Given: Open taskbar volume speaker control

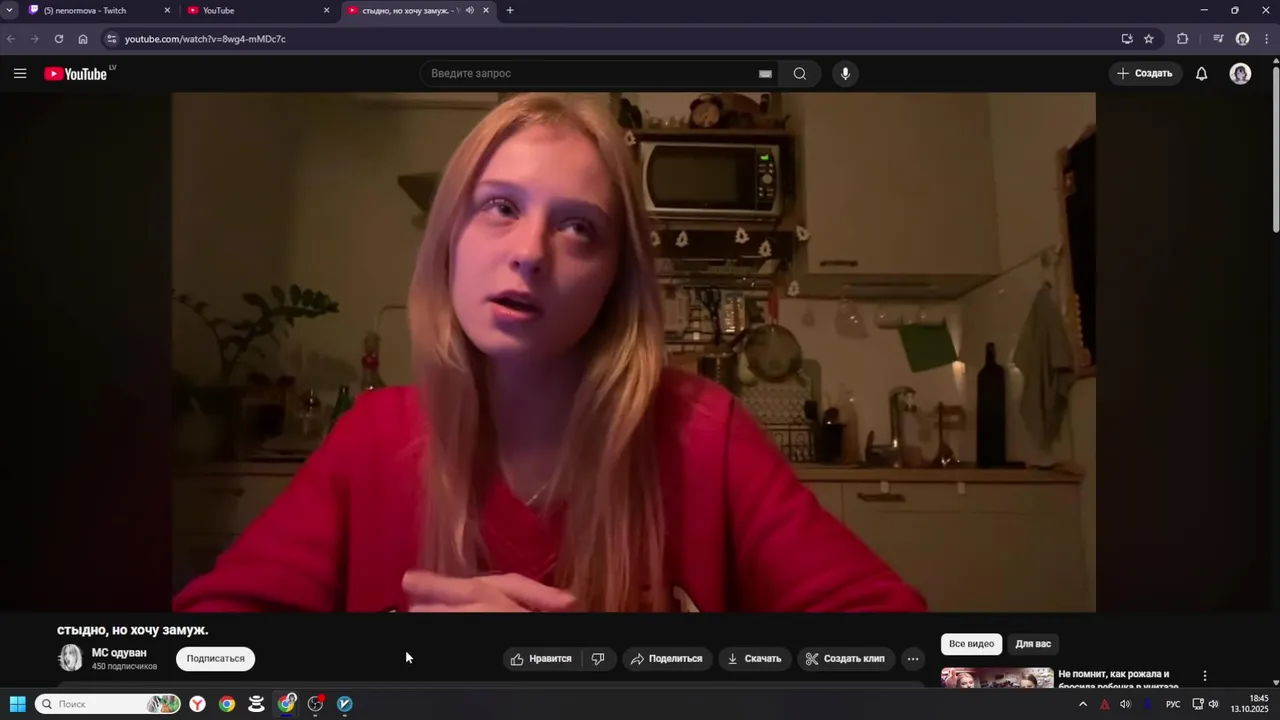Looking at the screenshot, I should coord(1214,704).
